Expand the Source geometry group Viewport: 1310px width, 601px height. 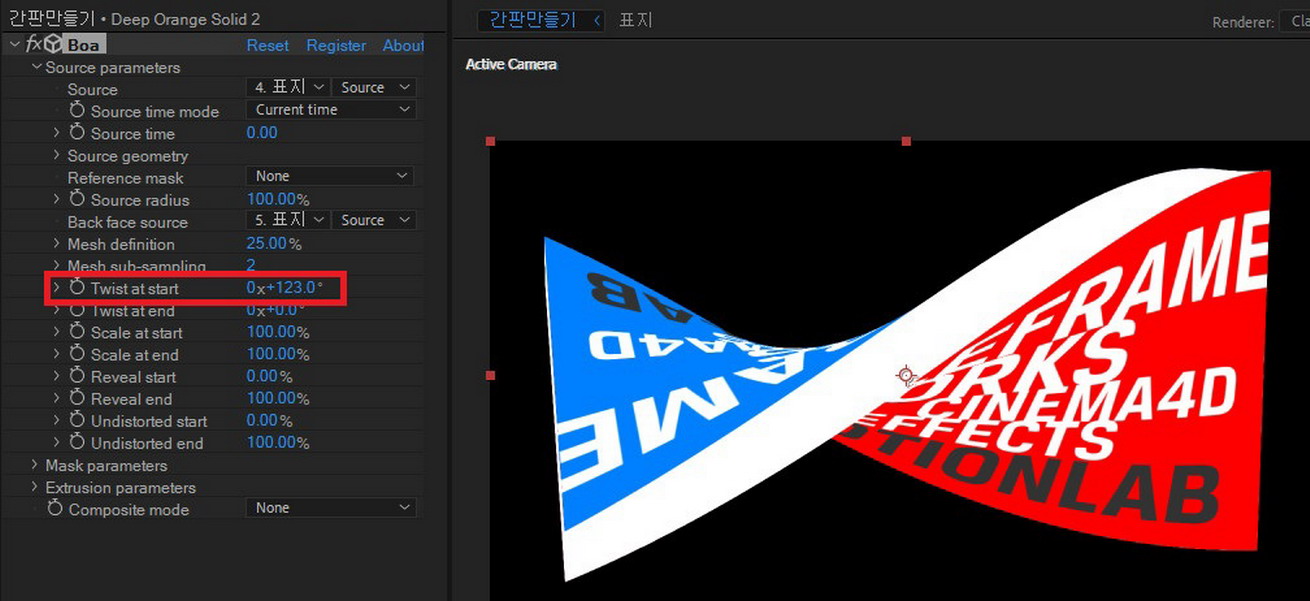click(x=57, y=155)
